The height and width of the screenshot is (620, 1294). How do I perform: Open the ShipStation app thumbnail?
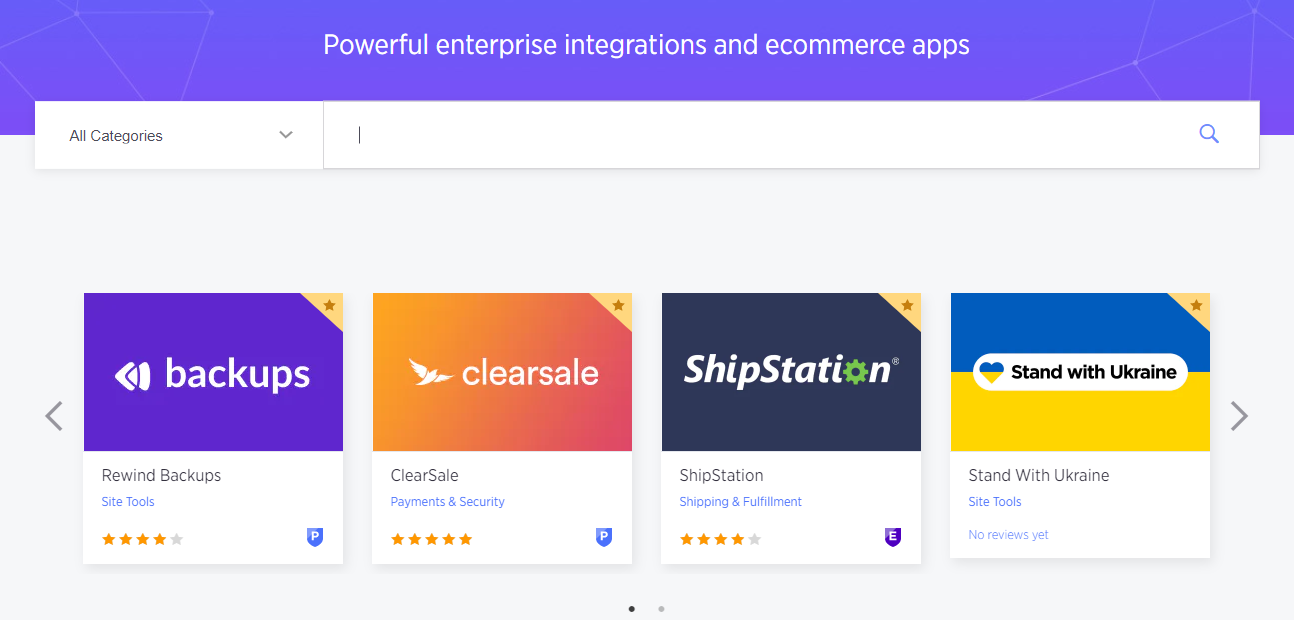pos(791,372)
